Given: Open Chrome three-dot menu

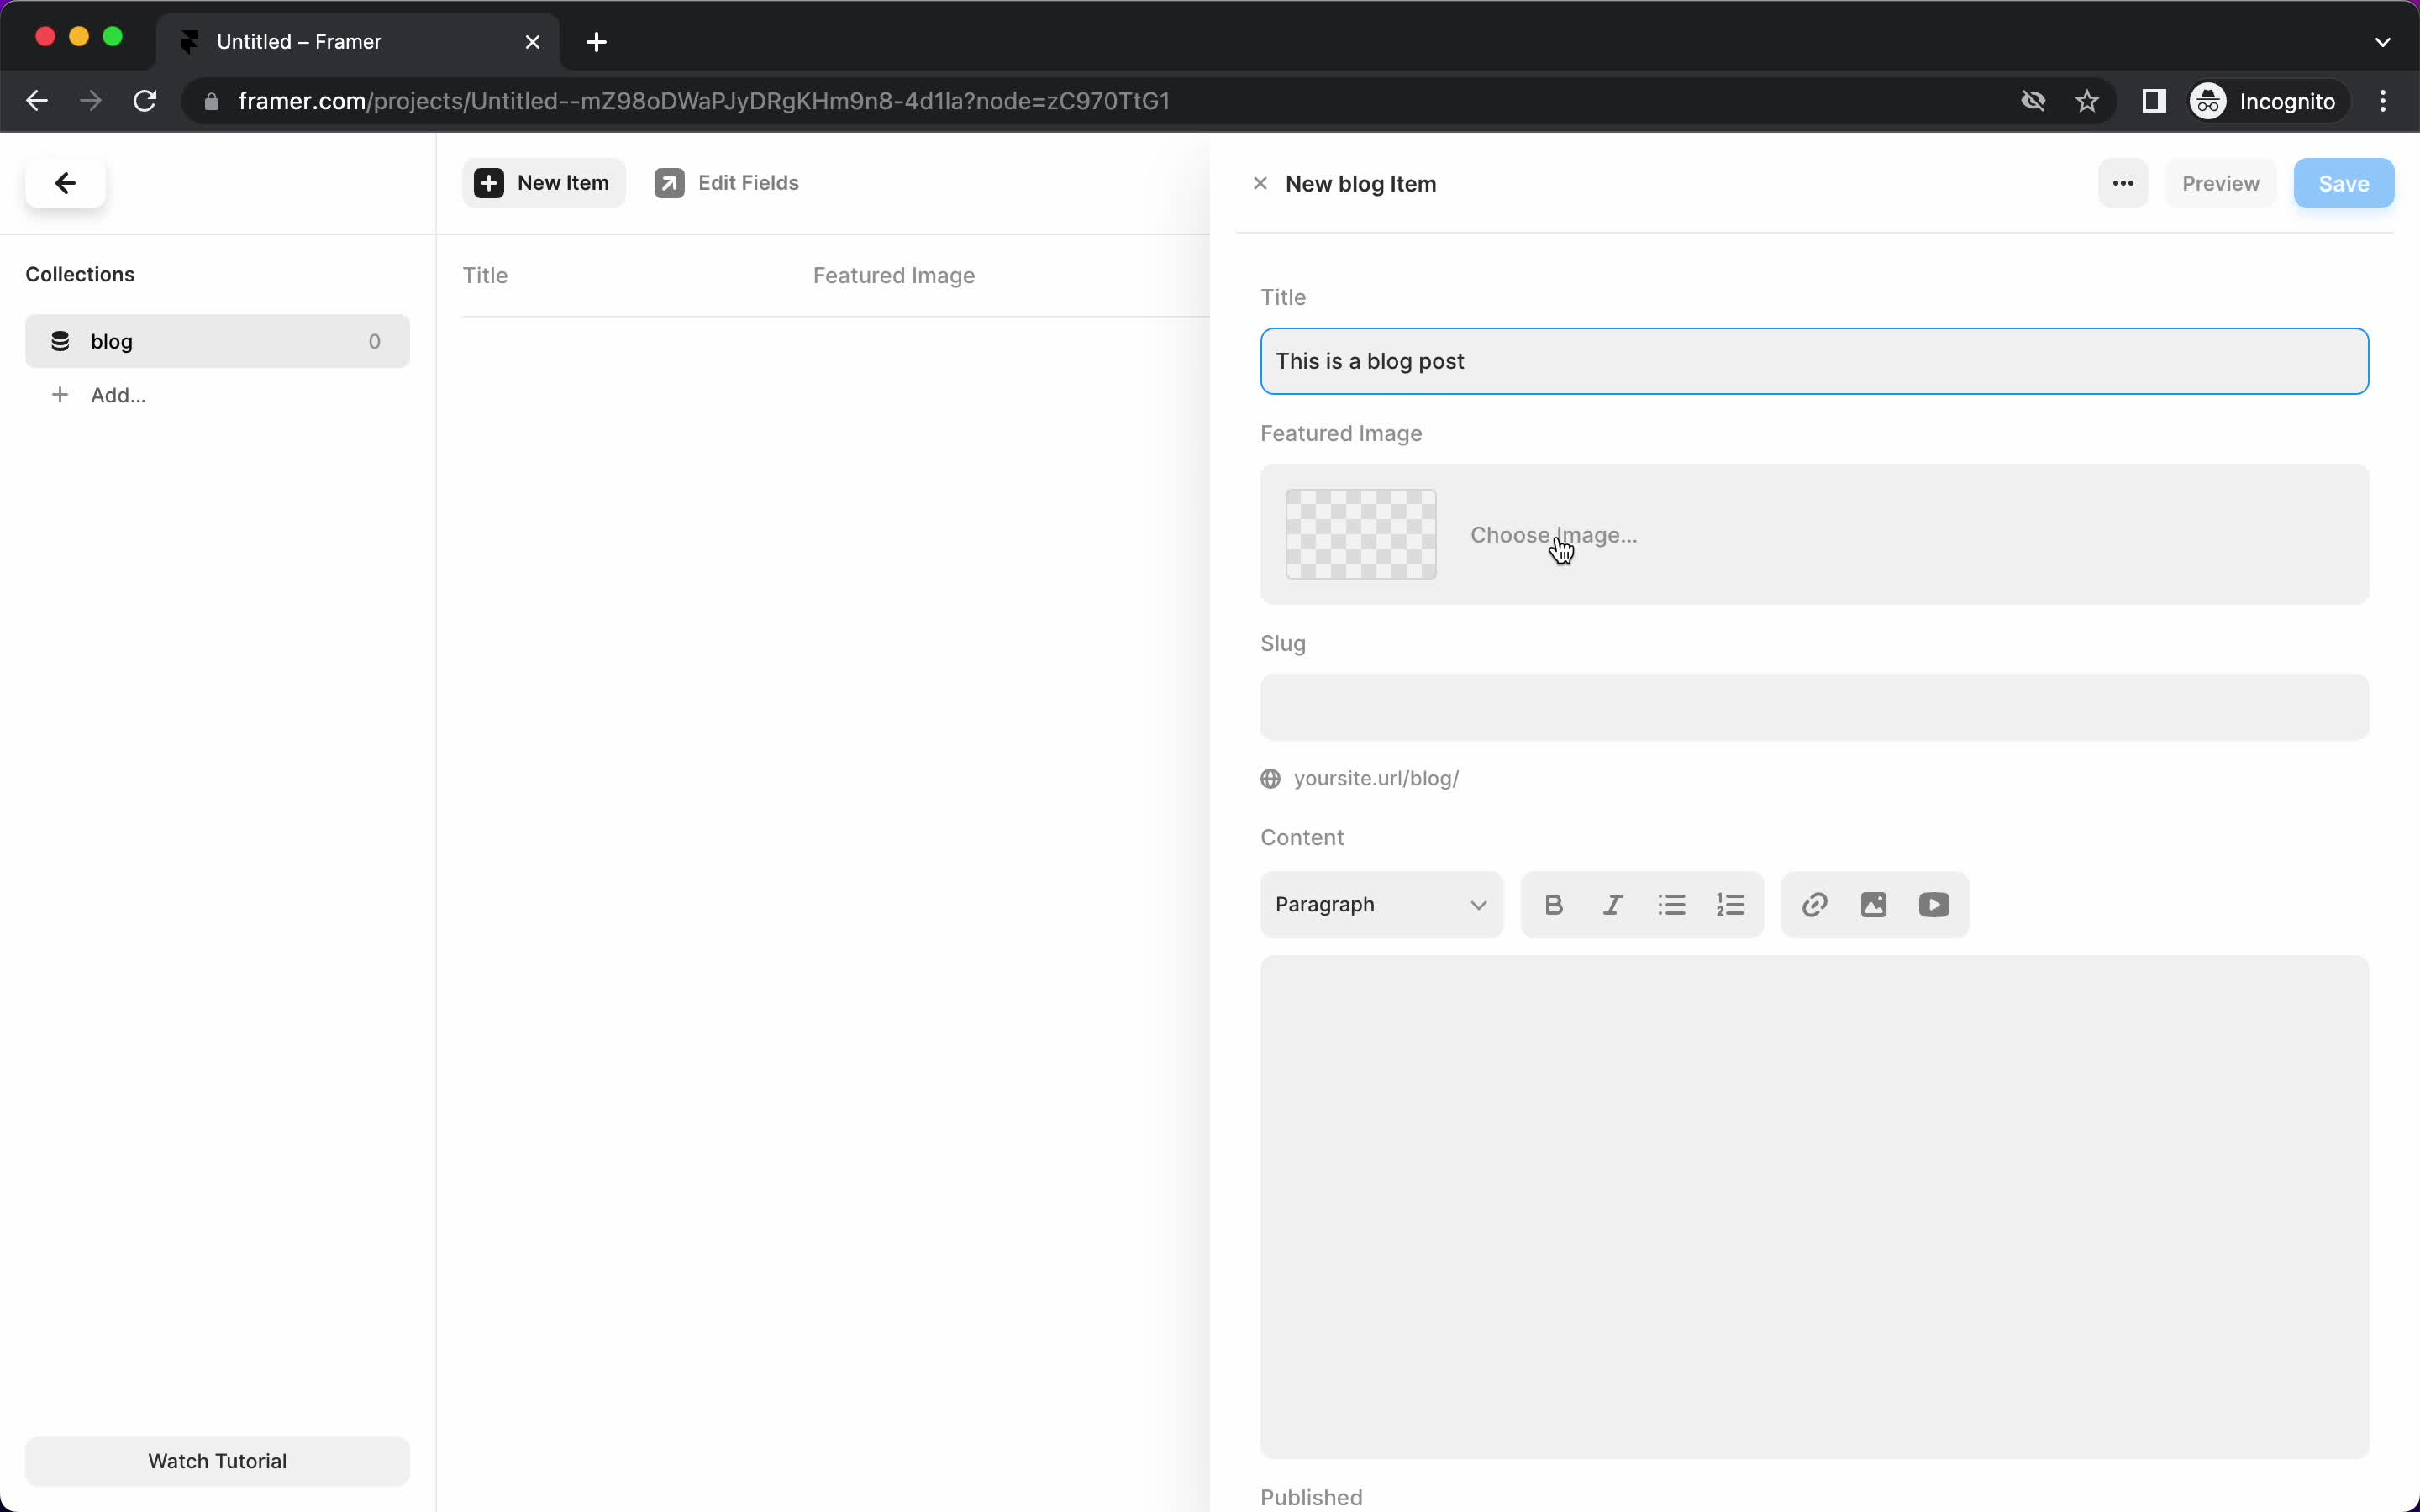Looking at the screenshot, I should pos(2383,101).
